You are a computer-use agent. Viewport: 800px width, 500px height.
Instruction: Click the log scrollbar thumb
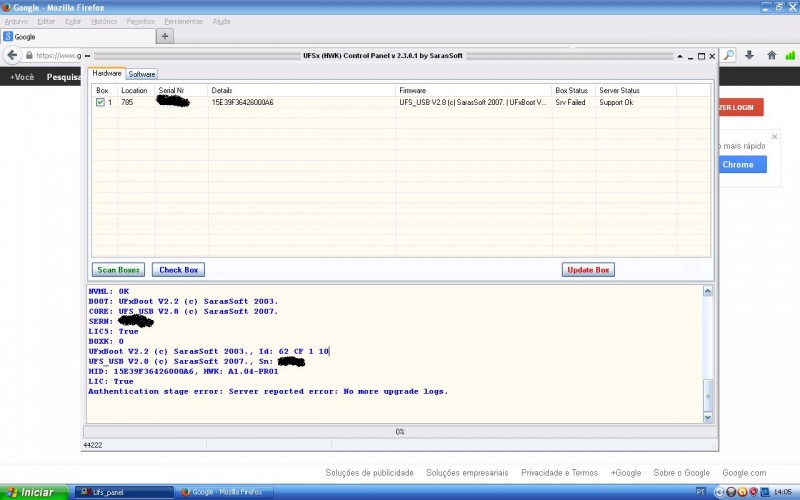pos(708,395)
